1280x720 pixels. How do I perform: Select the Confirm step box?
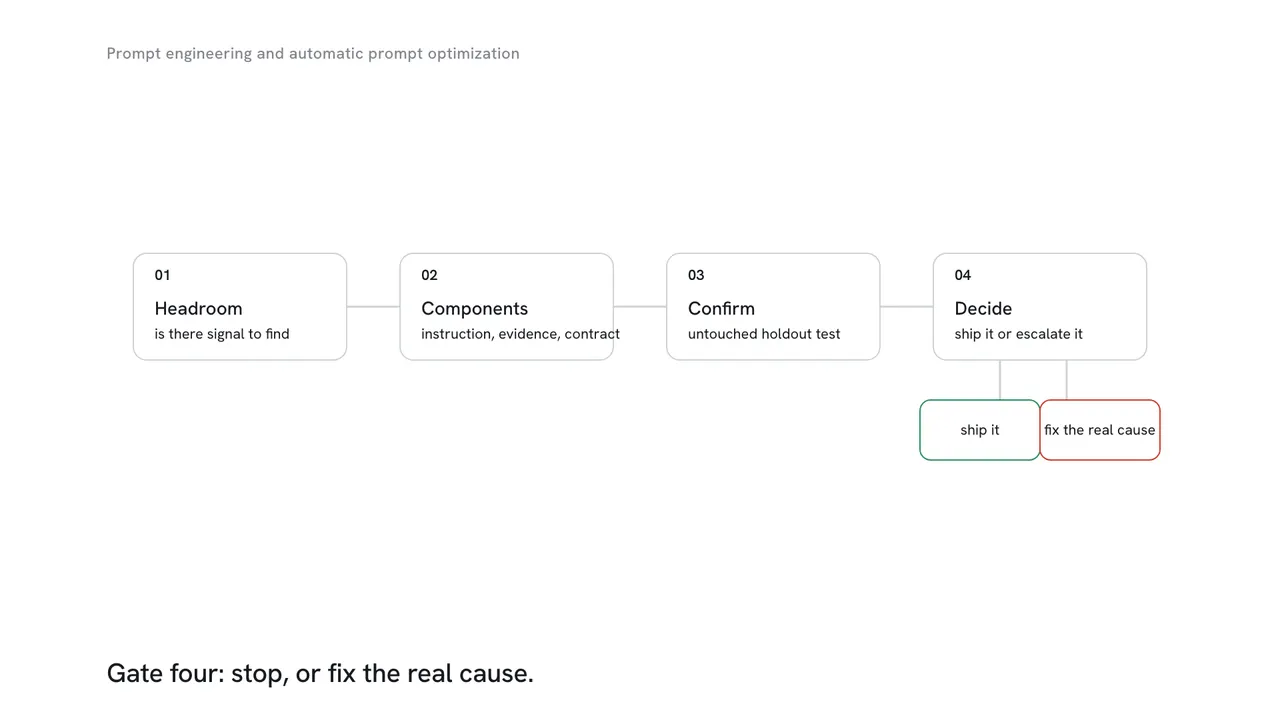(773, 306)
